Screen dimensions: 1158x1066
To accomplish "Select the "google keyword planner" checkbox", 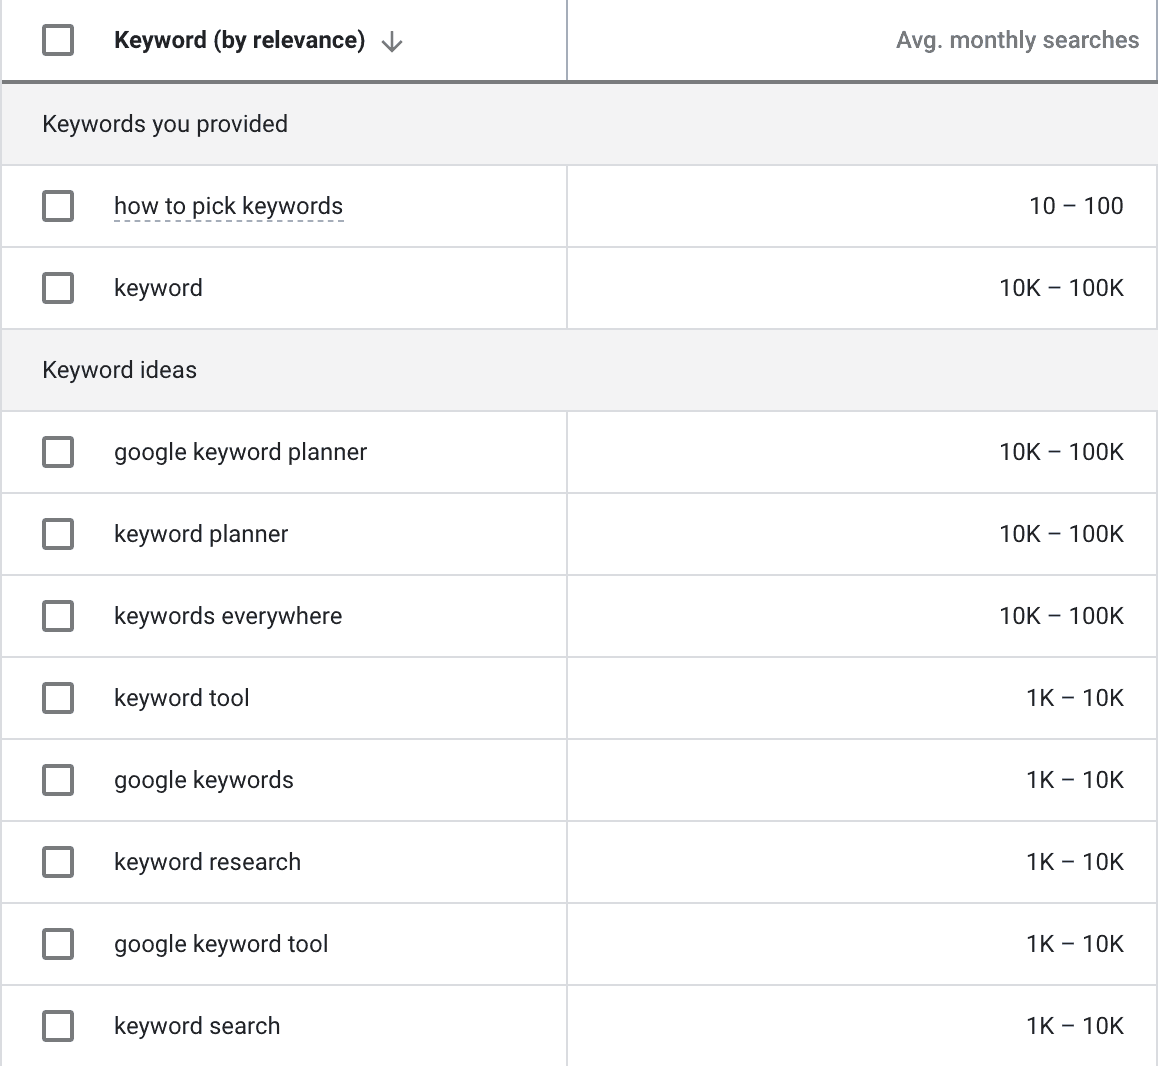I will [57, 452].
